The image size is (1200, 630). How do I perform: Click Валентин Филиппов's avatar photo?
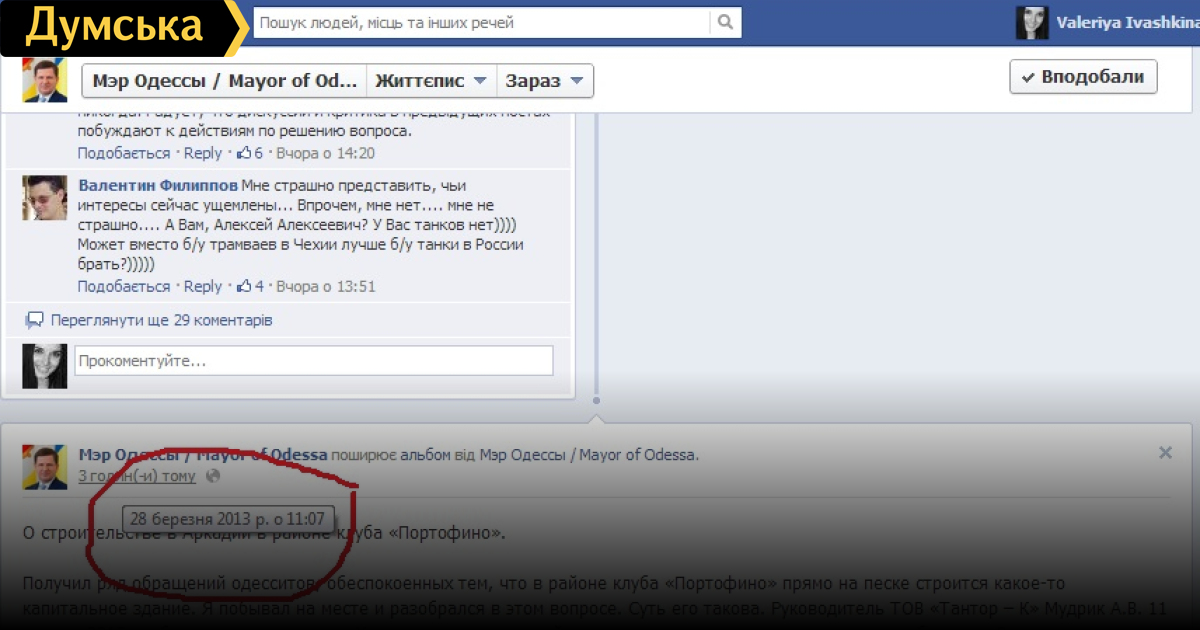(45, 197)
